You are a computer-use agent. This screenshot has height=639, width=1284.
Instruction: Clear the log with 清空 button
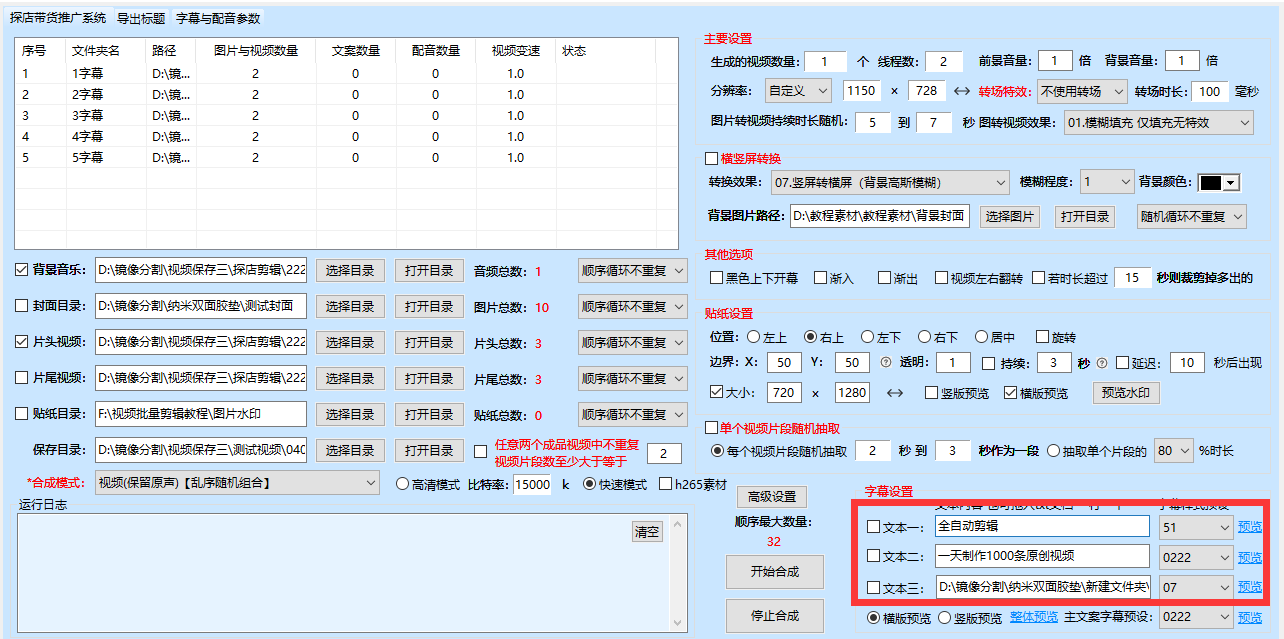coord(647,531)
